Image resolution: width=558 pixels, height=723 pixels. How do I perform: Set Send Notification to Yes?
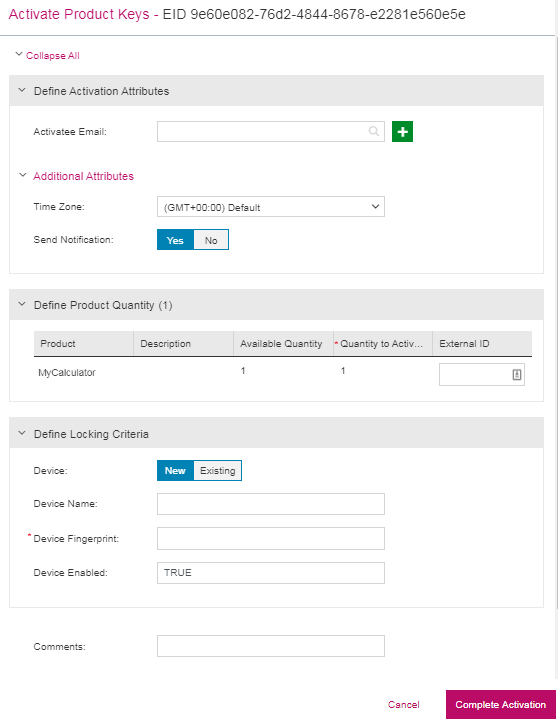tap(175, 240)
